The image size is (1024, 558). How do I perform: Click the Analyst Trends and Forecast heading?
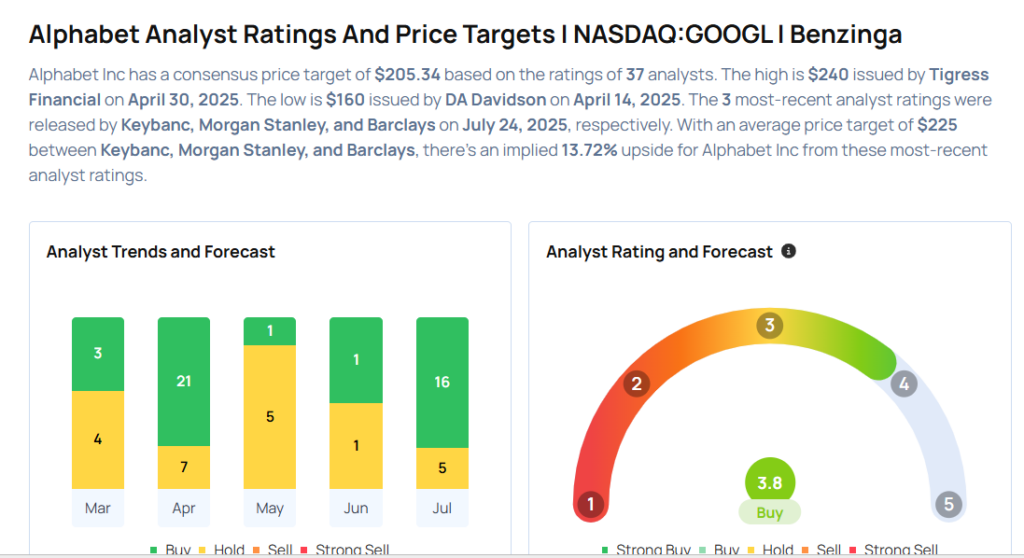(x=161, y=252)
